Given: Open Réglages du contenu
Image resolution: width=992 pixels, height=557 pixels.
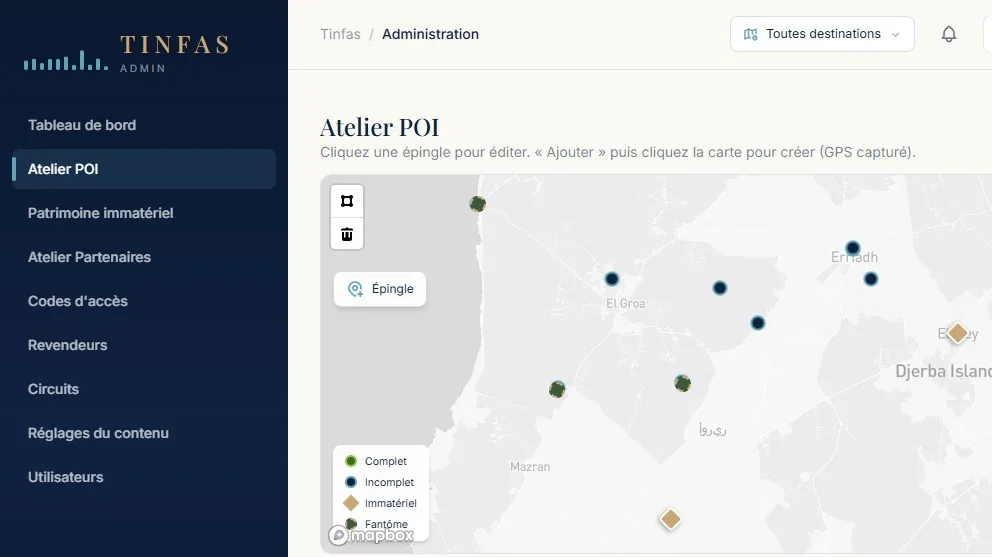Looking at the screenshot, I should tap(144, 433).
